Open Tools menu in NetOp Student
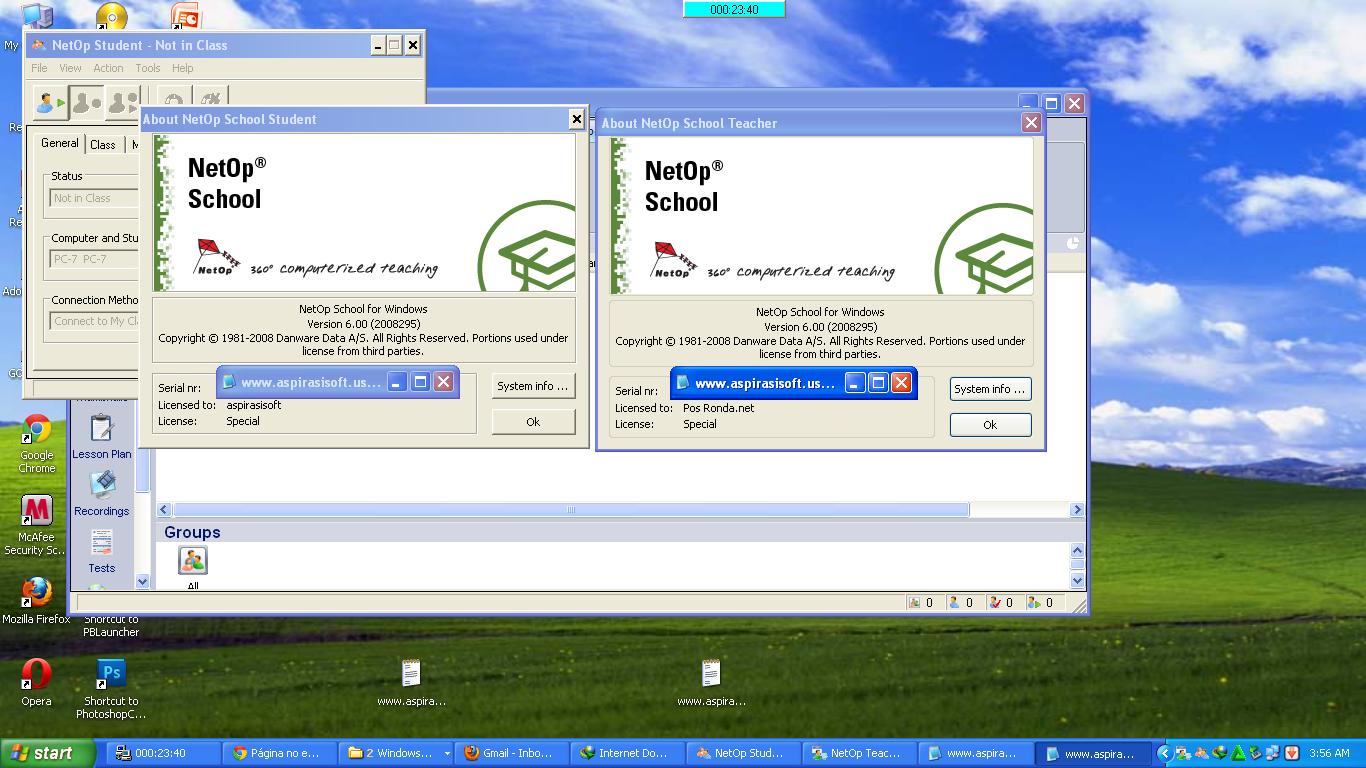Screen dimensions: 1366x768 pyautogui.click(x=148, y=68)
